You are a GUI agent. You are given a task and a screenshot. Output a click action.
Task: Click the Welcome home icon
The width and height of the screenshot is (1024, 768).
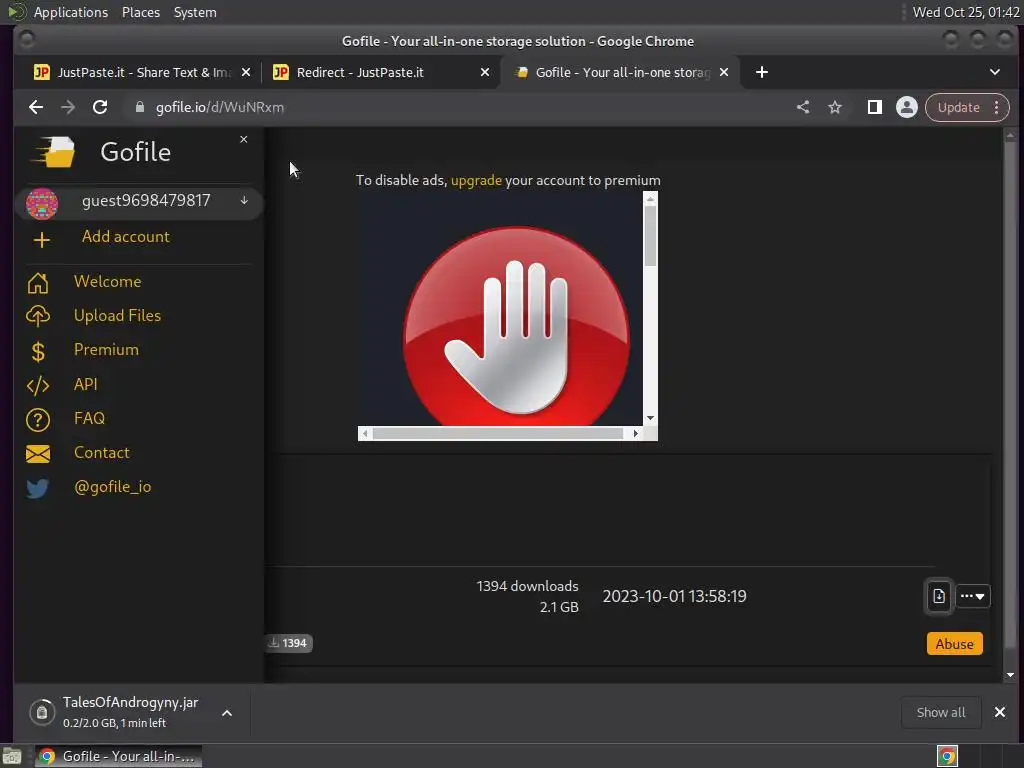(x=38, y=283)
